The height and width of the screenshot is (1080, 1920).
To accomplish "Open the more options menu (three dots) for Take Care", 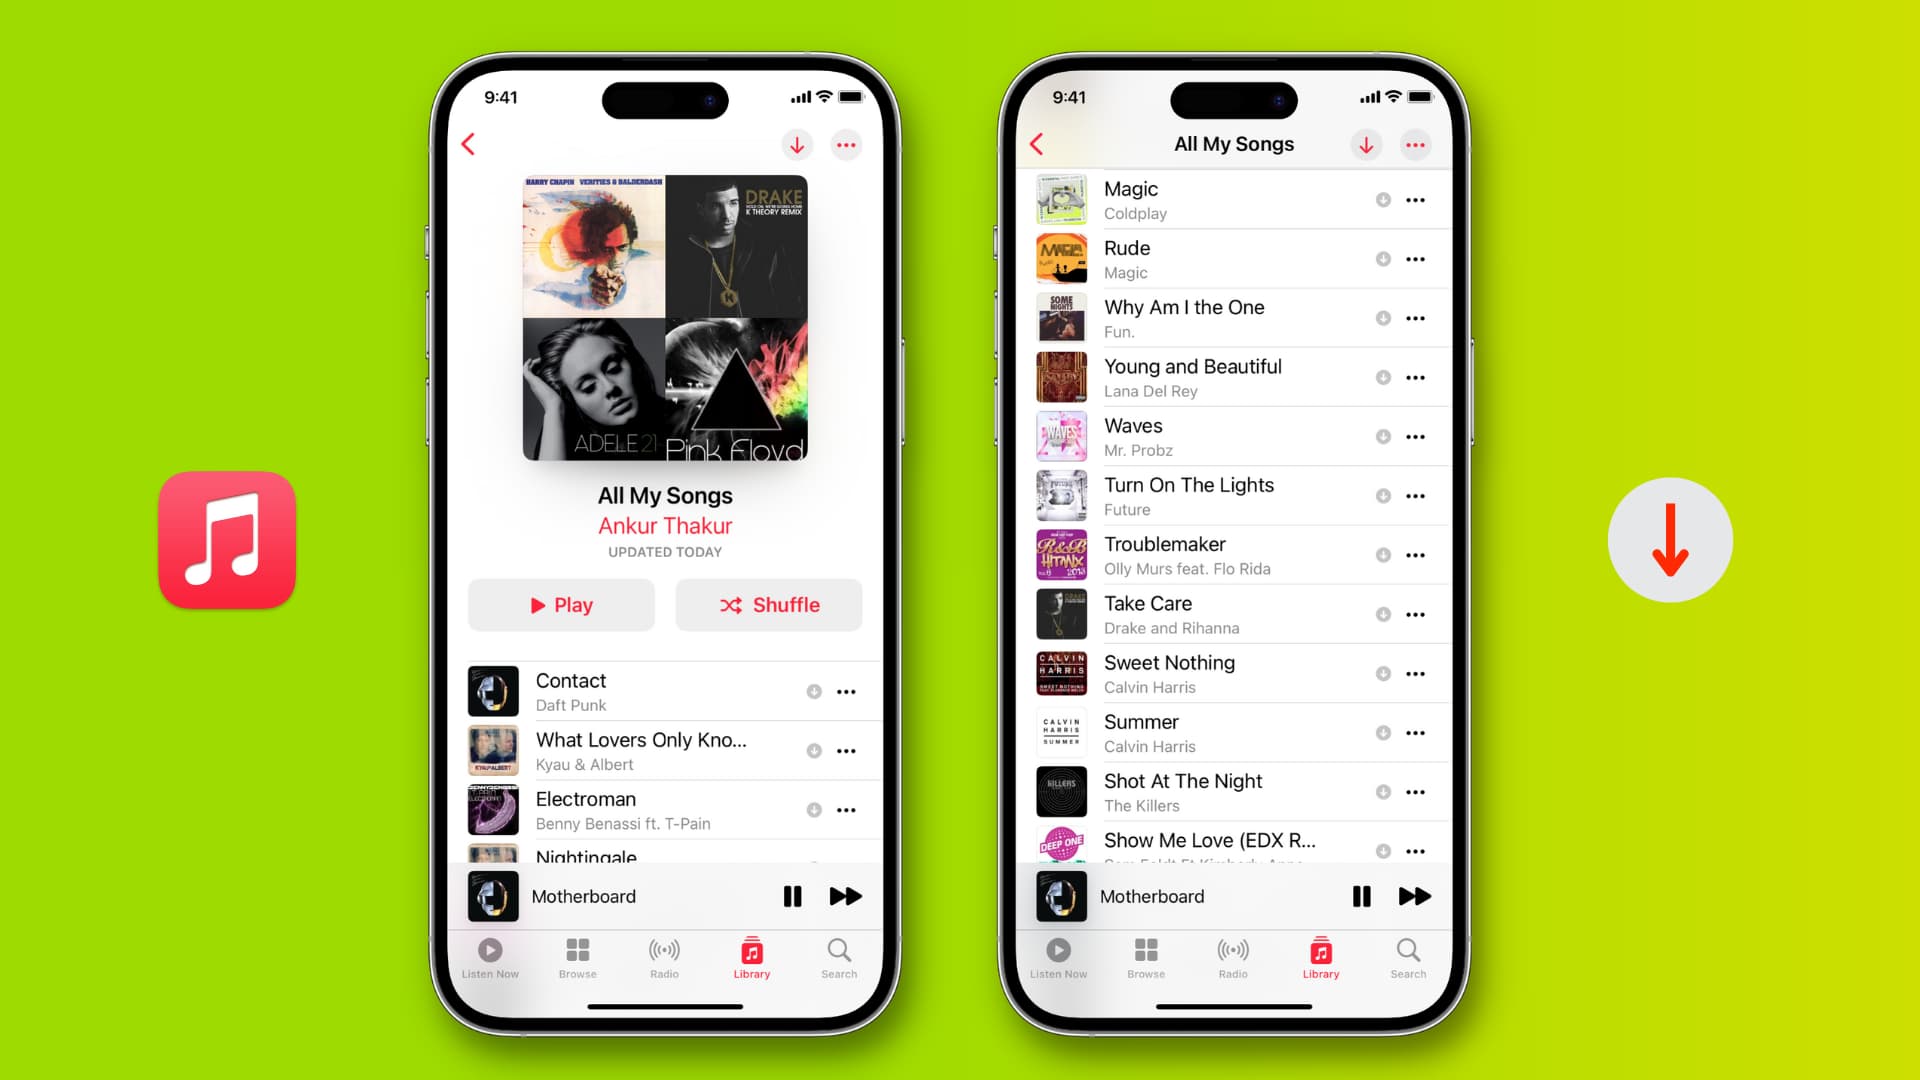I will coord(1415,615).
